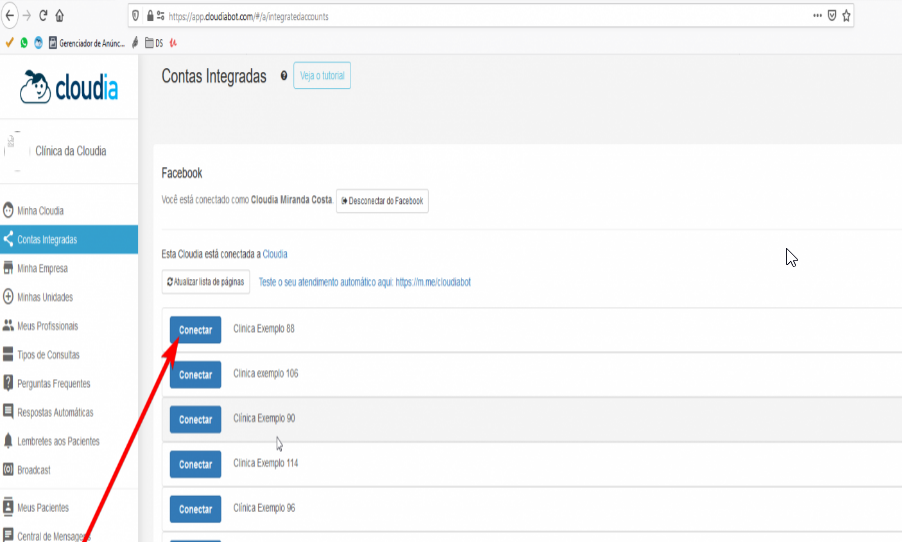902x542 pixels.
Task: Click the padlock site security icon
Action: tap(150, 16)
